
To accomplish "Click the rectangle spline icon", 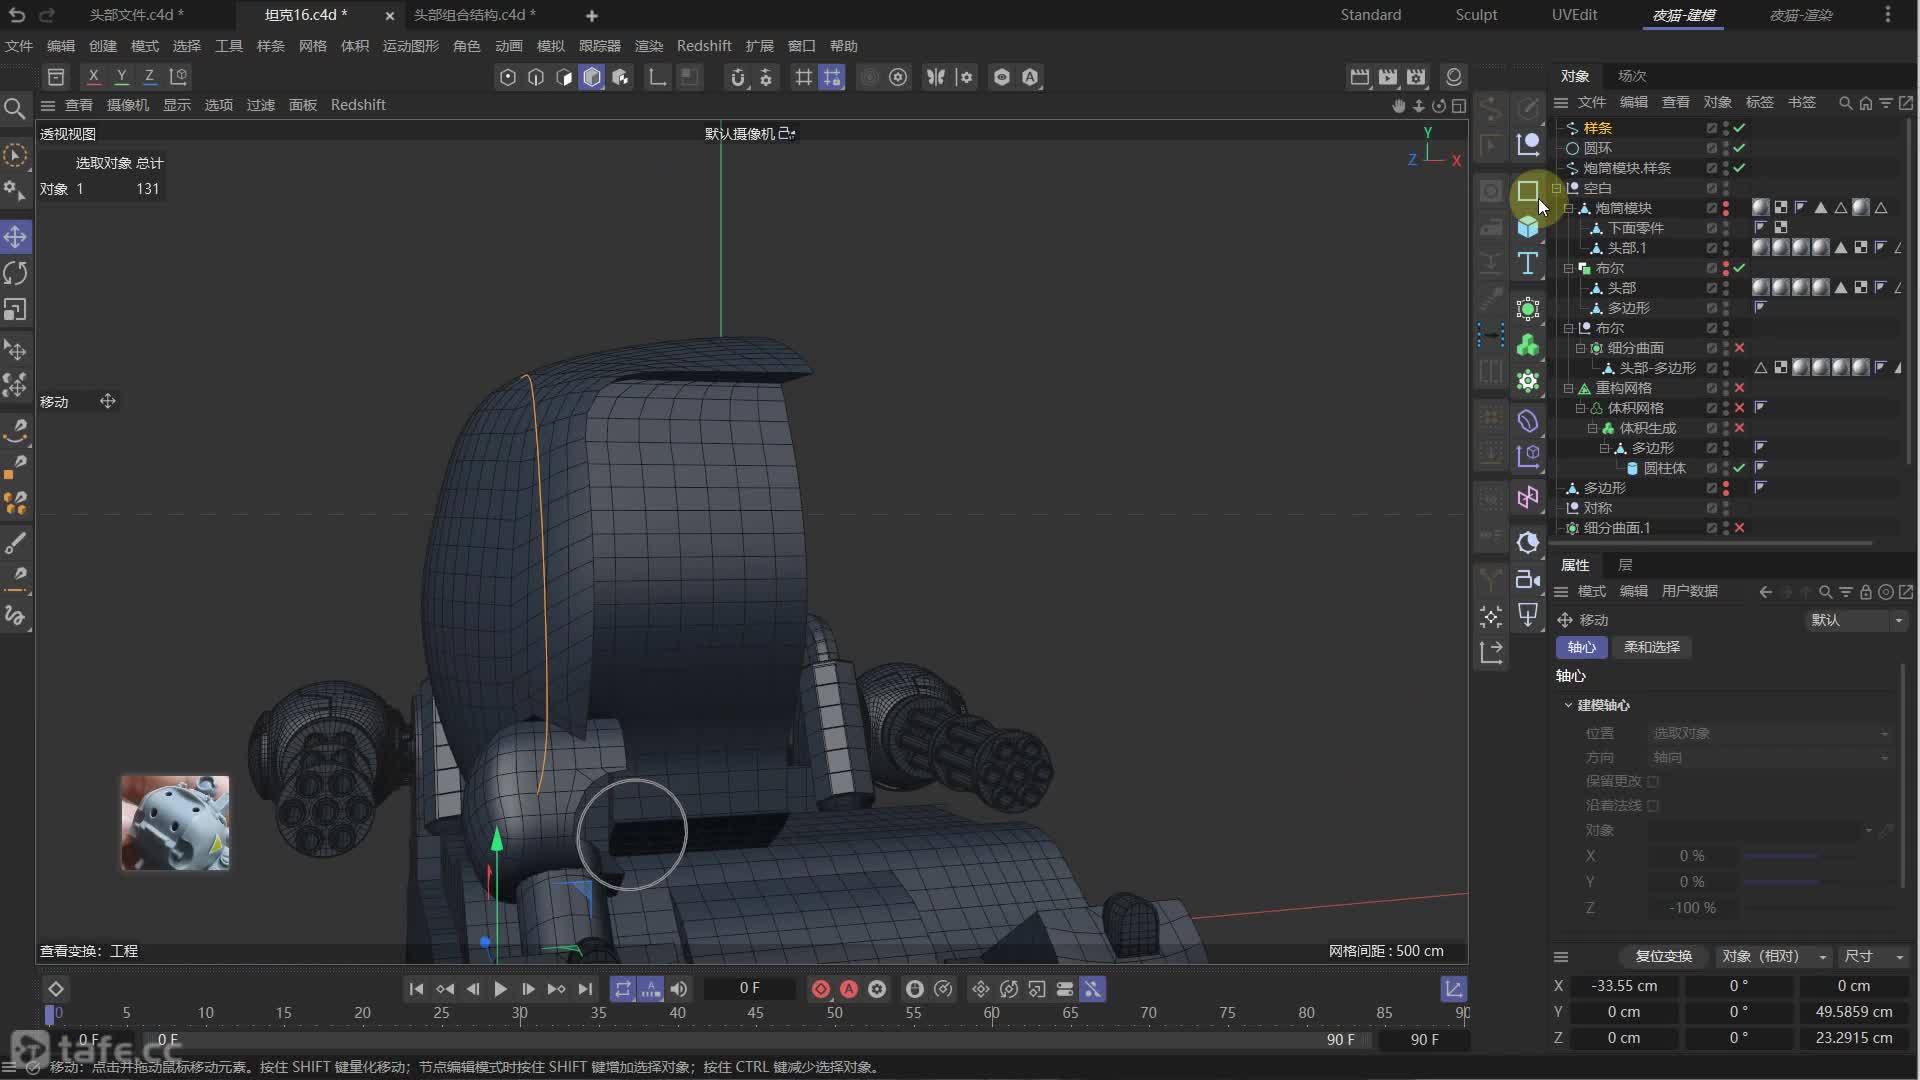I will tap(1528, 191).
